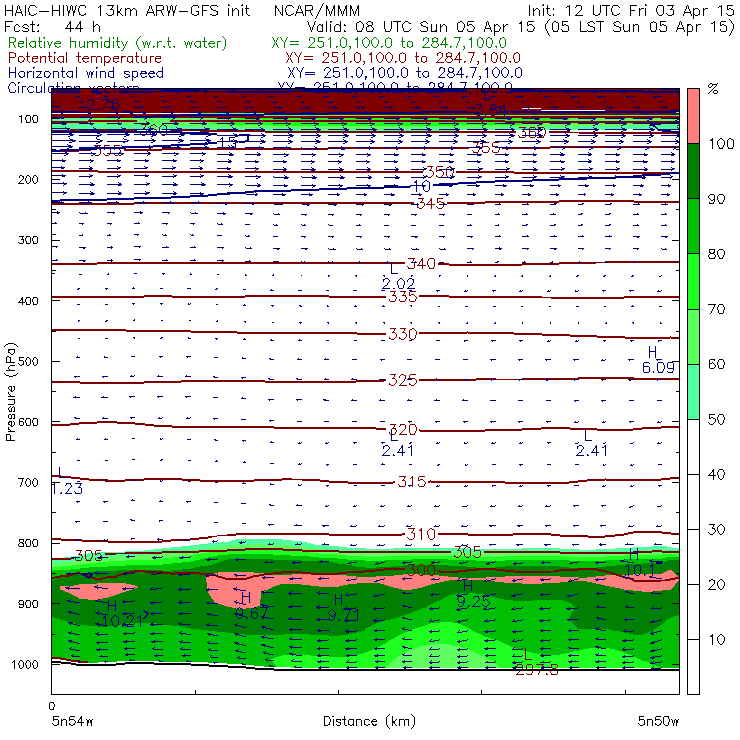The height and width of the screenshot is (740, 740).
Task: Click the 400 hPa pressure axis label
Action: point(28,301)
